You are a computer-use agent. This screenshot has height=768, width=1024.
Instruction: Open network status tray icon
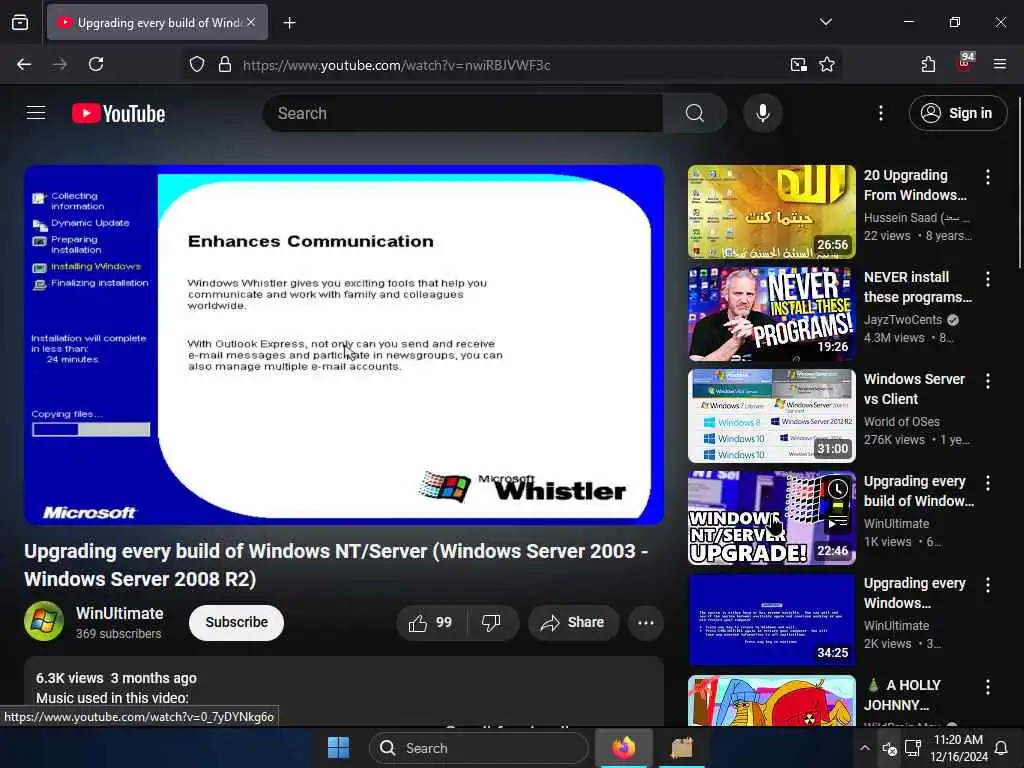click(889, 748)
